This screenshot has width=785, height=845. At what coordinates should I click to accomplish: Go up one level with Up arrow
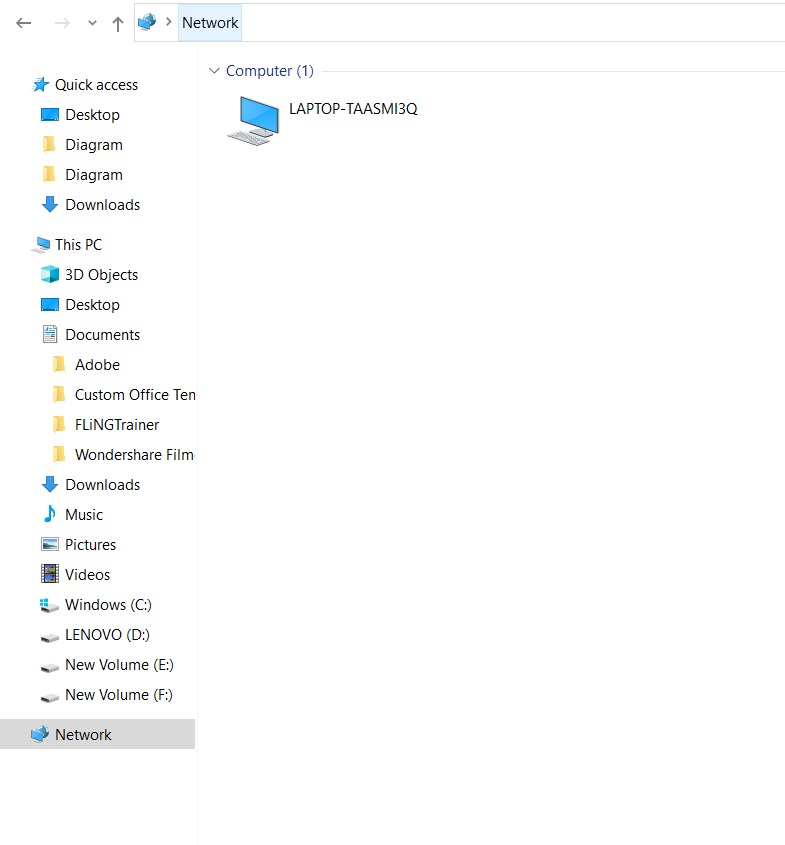point(117,22)
